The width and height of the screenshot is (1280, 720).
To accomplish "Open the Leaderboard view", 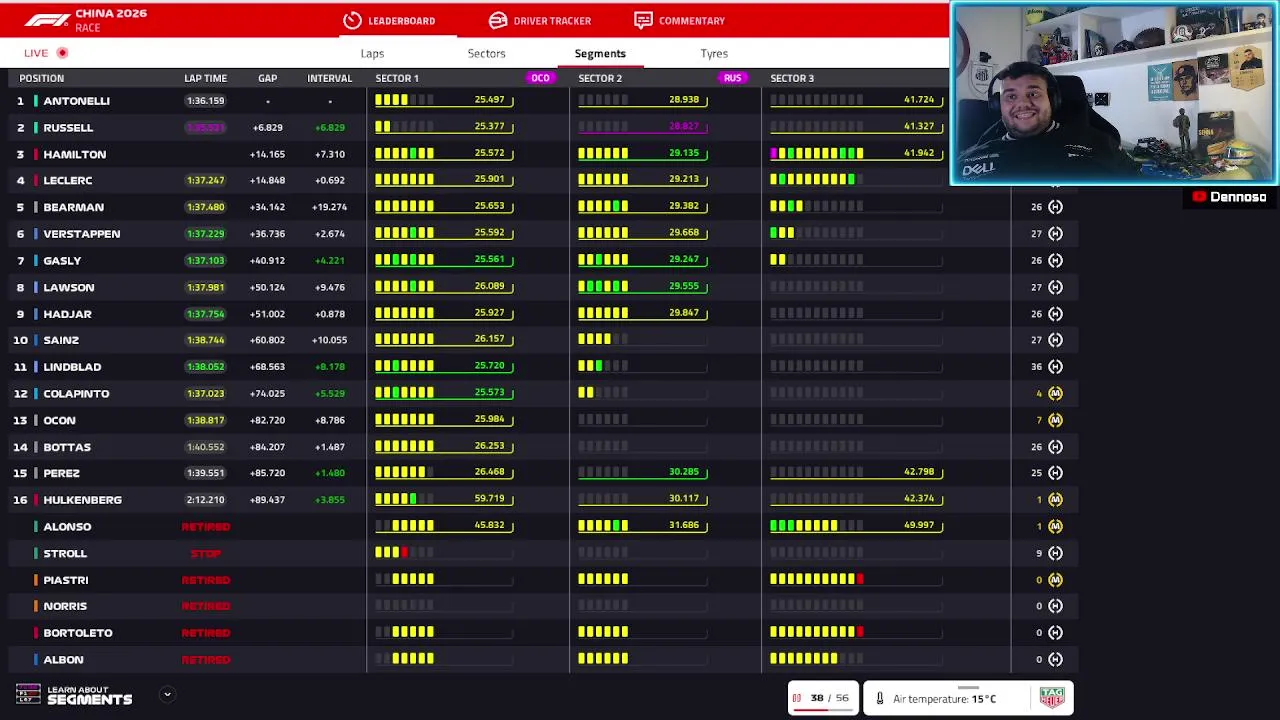I will pyautogui.click(x=389, y=20).
